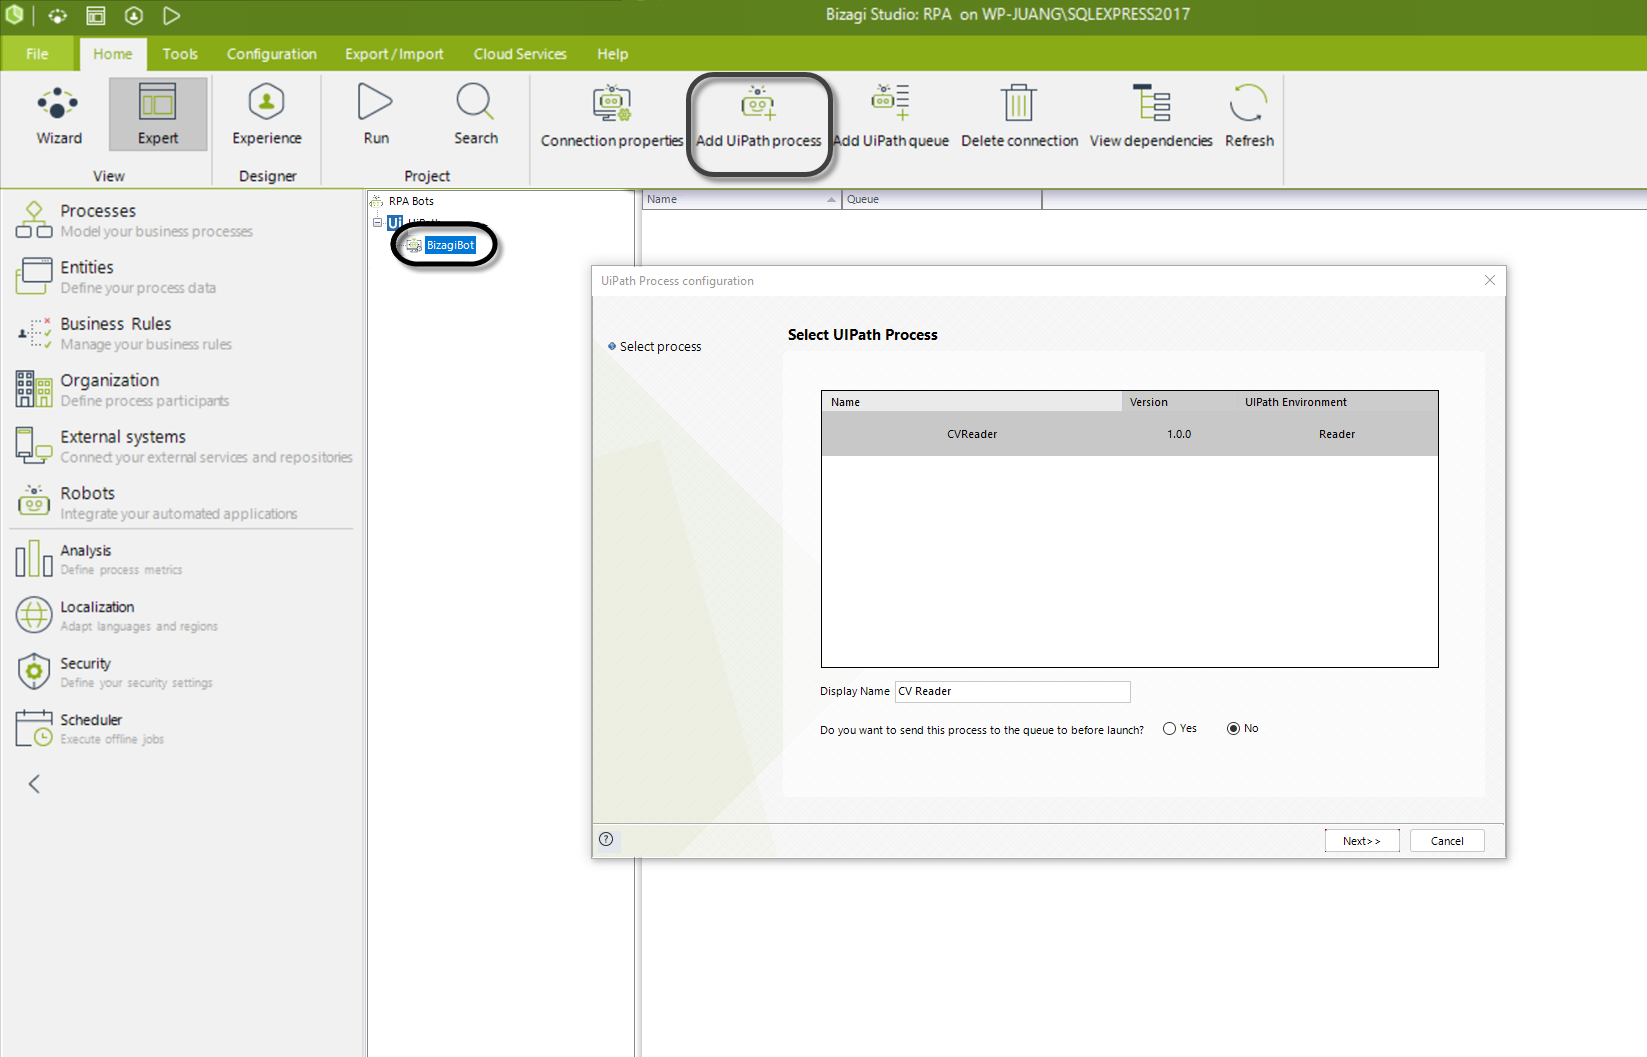
Task: Click Add UiPath process
Action: 759,117
